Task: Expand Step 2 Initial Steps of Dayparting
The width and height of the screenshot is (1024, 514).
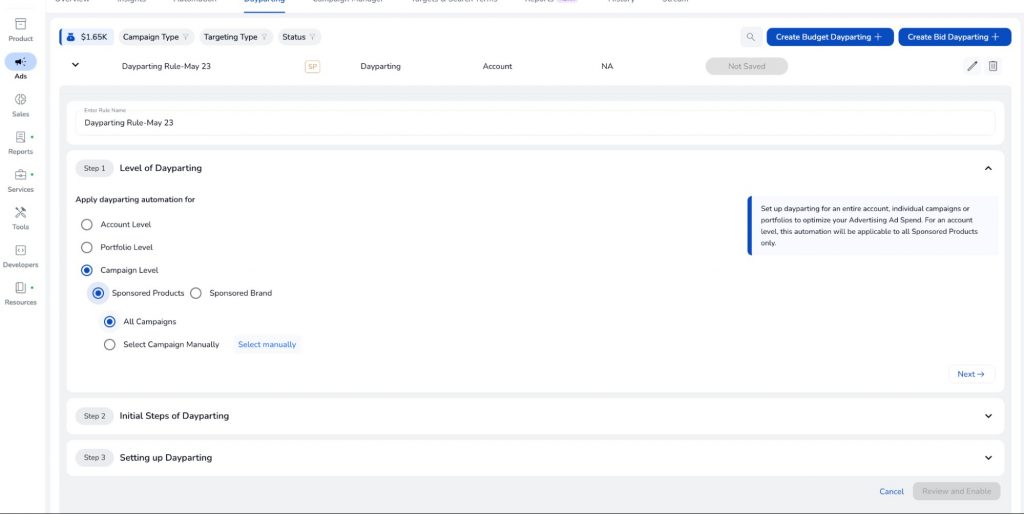Action: pos(988,416)
